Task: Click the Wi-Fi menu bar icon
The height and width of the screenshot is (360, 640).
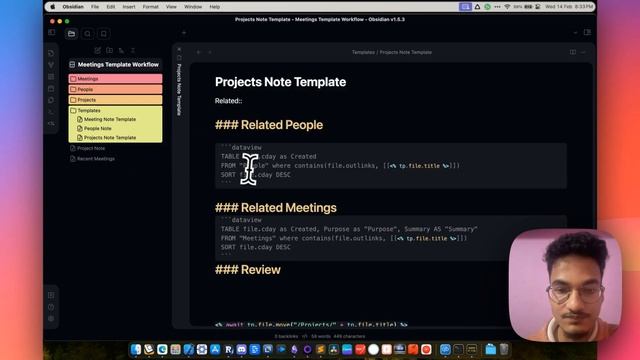Action: [507, 7]
